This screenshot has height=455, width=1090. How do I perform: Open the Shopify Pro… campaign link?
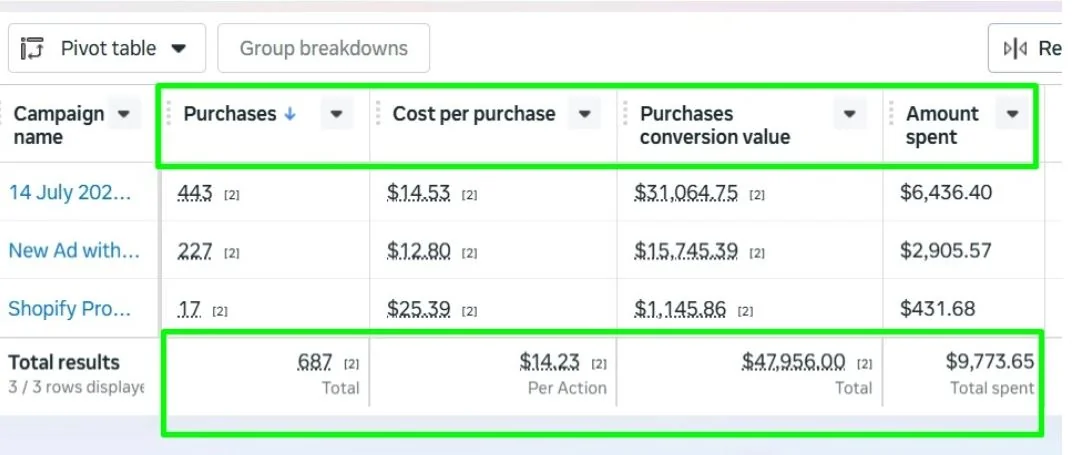click(x=70, y=308)
